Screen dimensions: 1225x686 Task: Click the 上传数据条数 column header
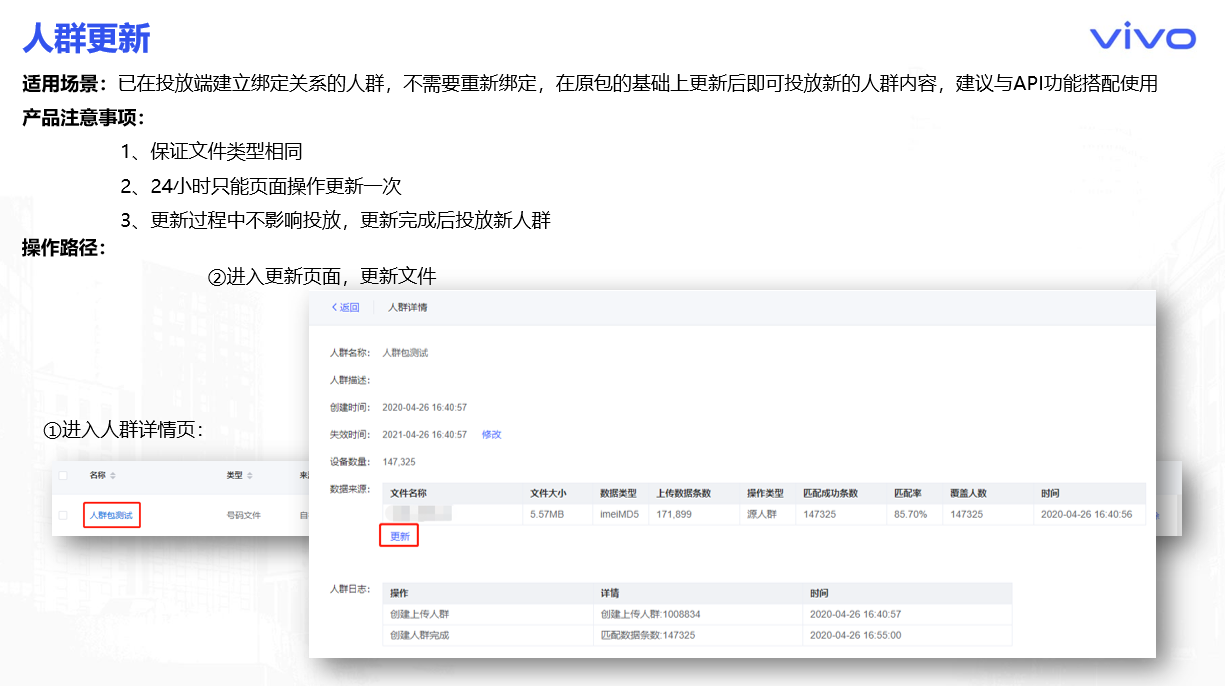(x=683, y=493)
